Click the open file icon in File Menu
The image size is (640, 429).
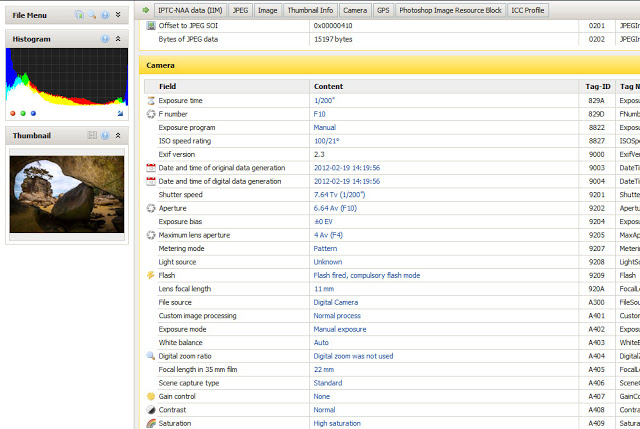[79, 15]
